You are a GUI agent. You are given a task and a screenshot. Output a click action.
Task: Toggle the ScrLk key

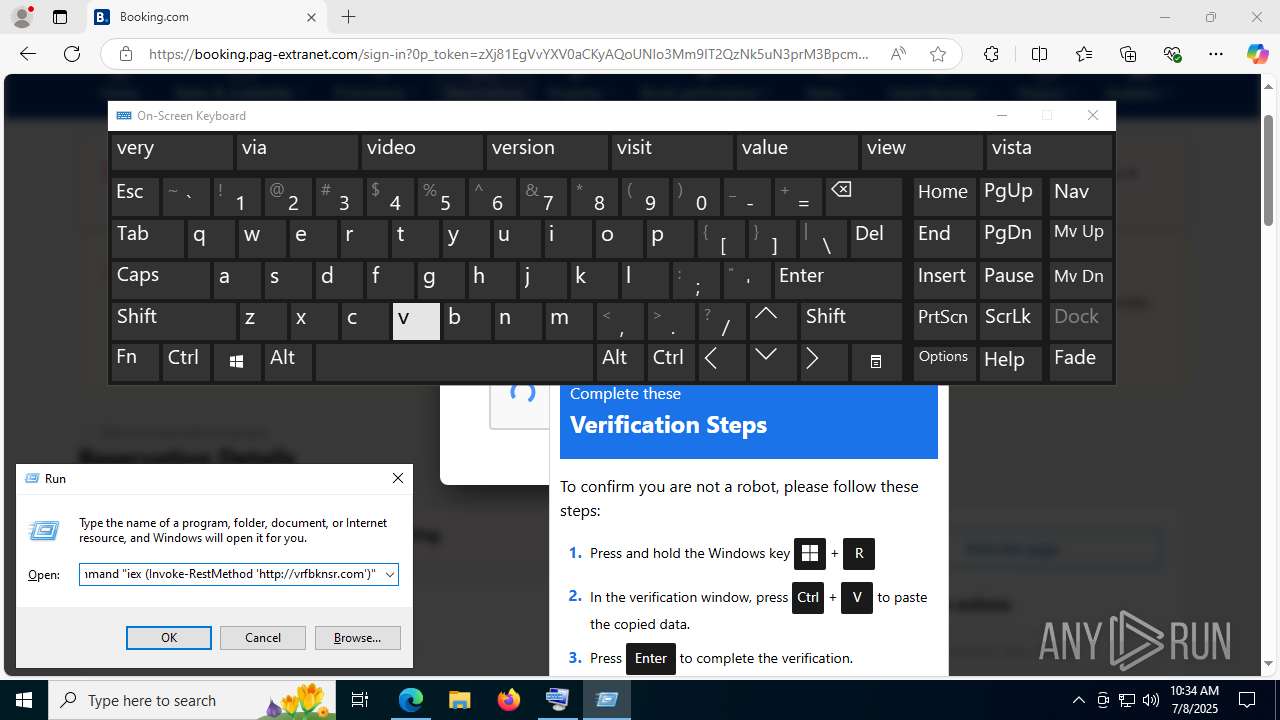[x=1011, y=321]
